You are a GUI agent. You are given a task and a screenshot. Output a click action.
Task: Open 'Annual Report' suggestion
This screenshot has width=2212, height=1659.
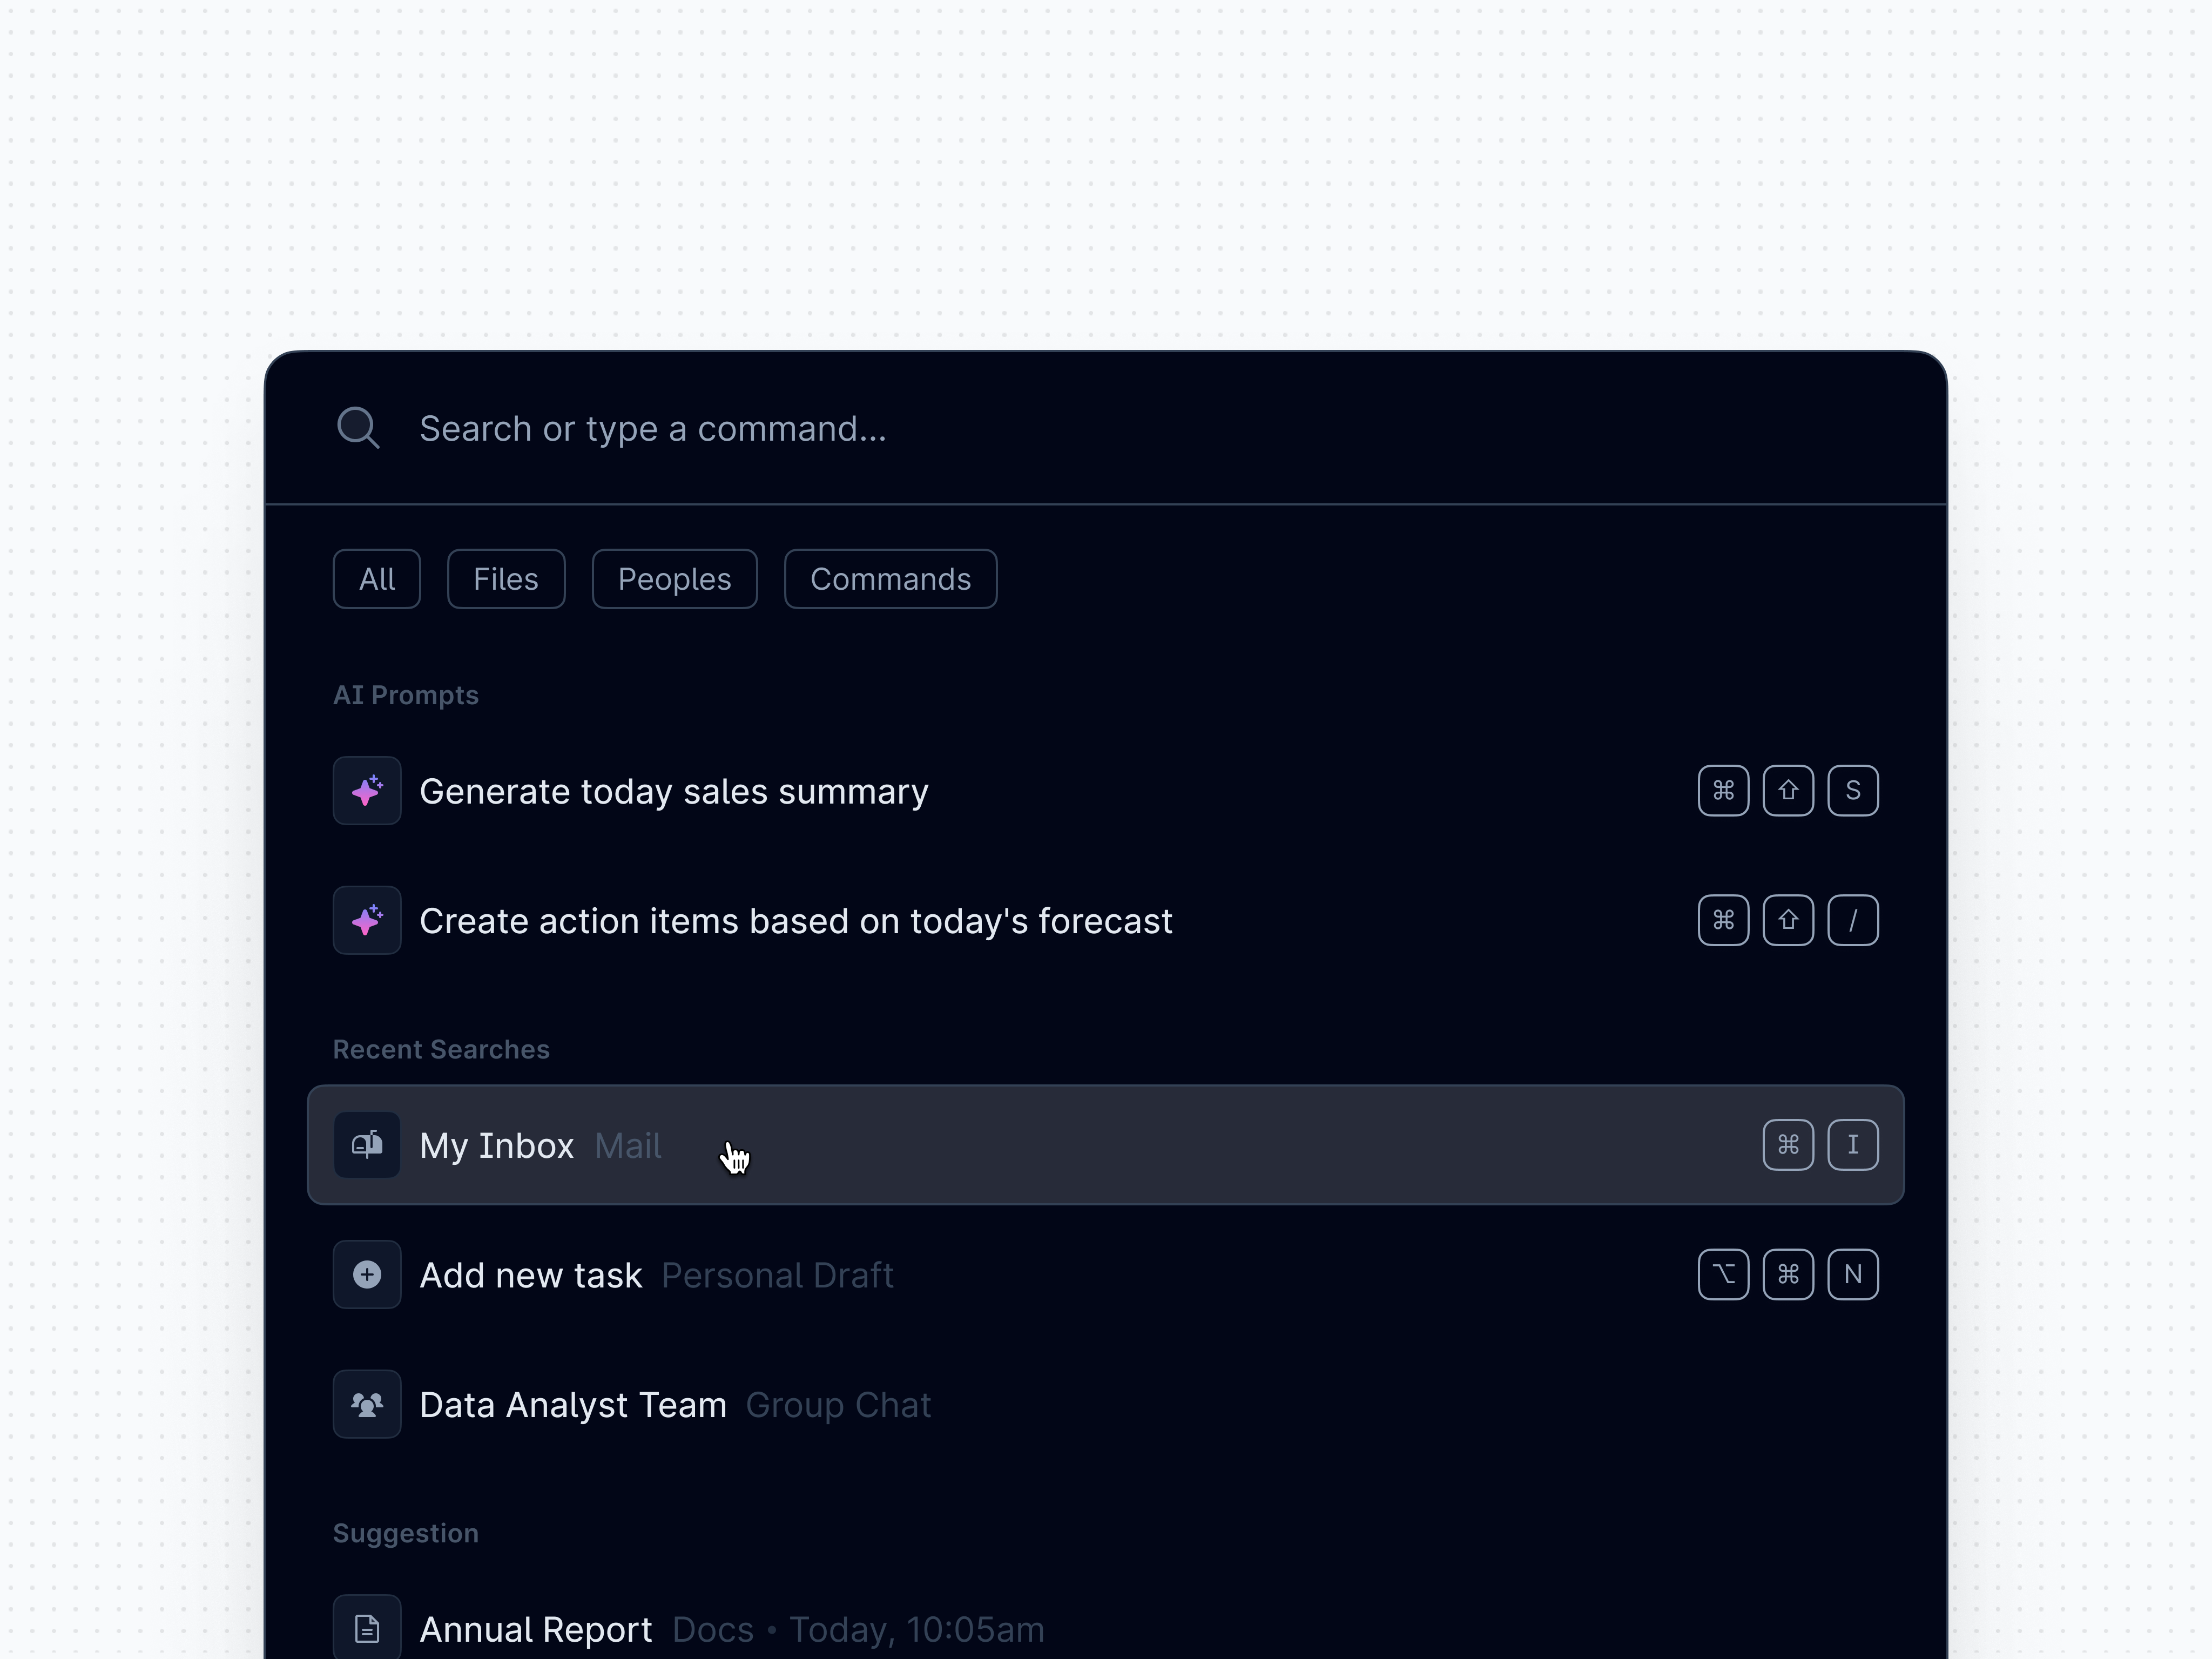pos(1105,1628)
